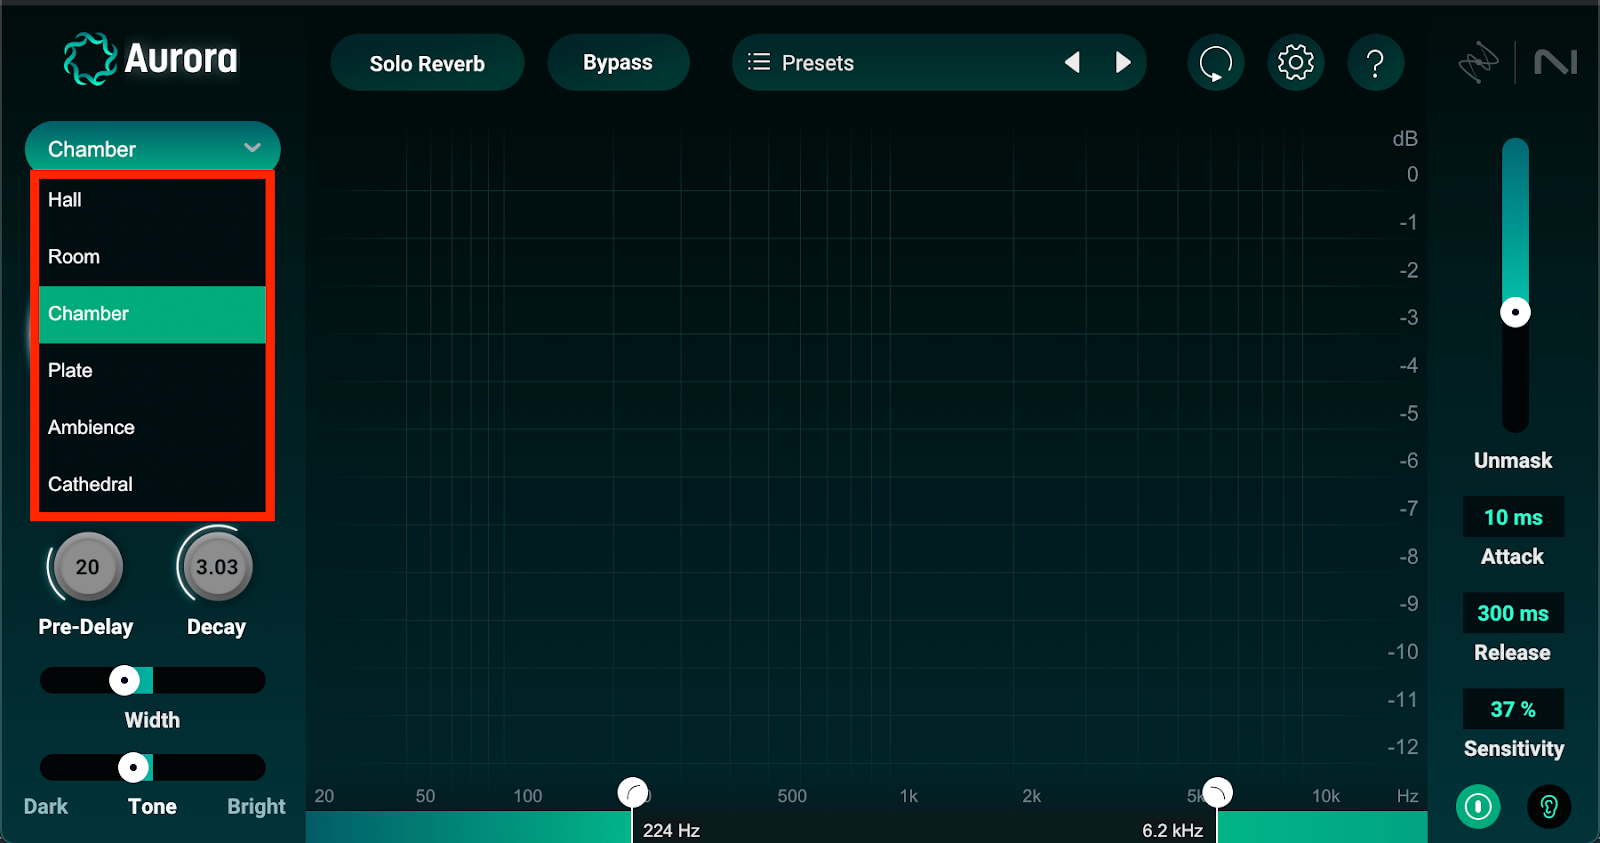Click the circular speech bubble icon
This screenshot has height=843, width=1600.
coord(1215,63)
